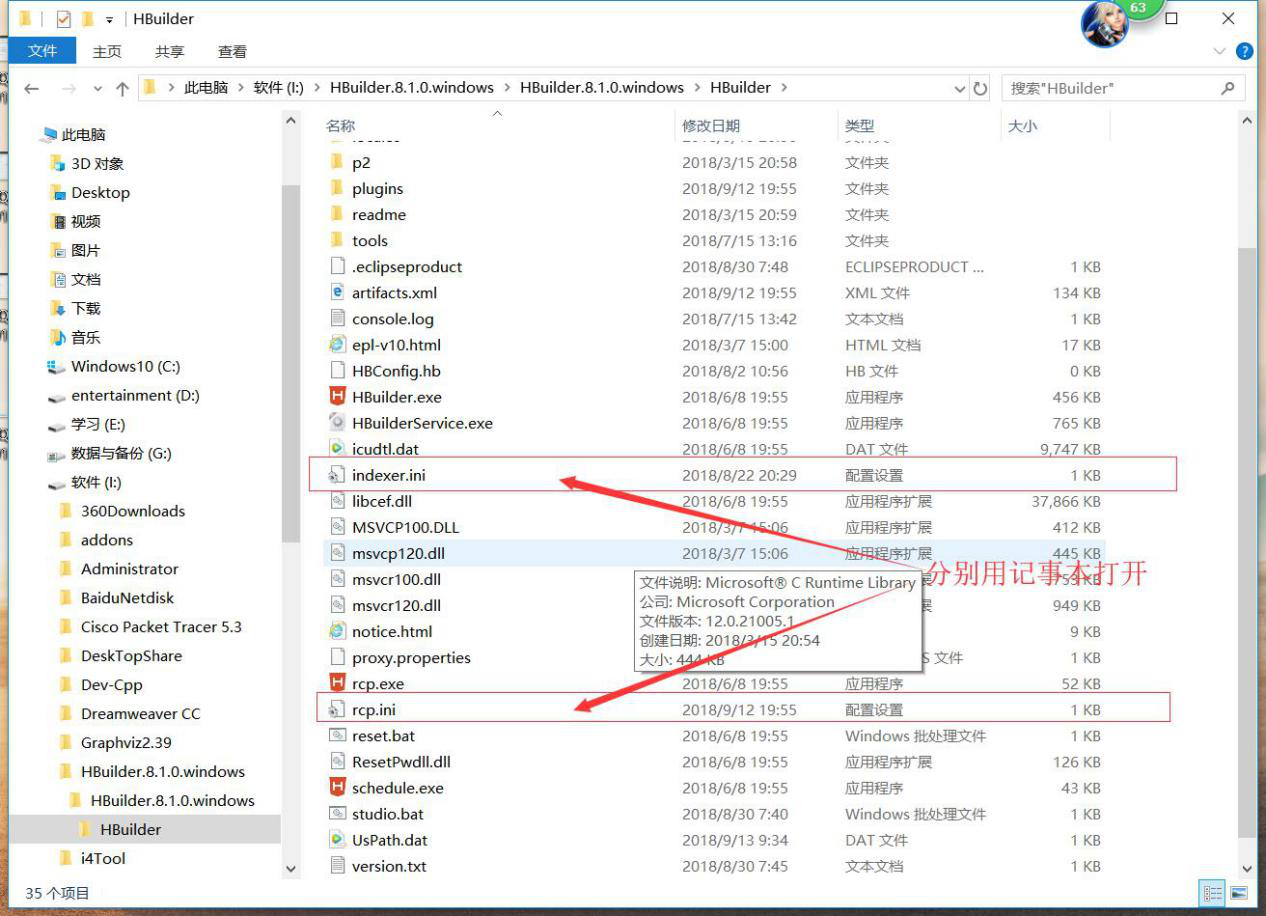Viewport: 1266px width, 916px height.
Task: Switch to large thumbnails view icon
Action: coord(1239,893)
